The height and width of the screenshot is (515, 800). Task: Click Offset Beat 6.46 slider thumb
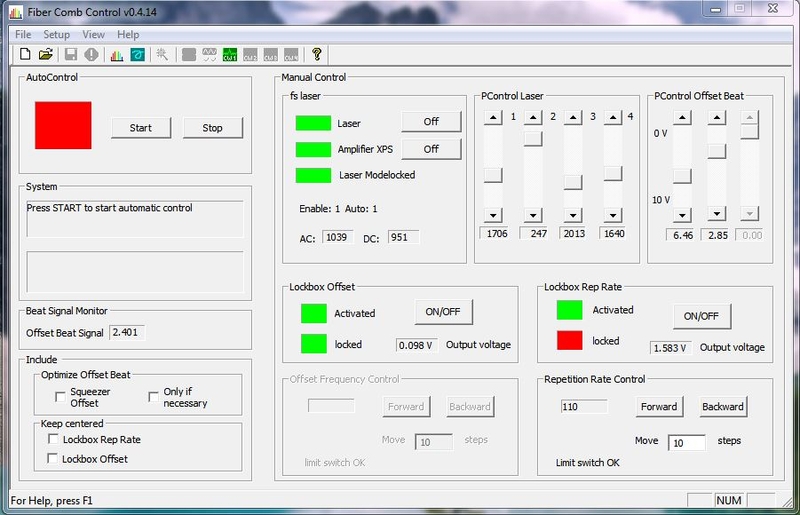point(682,177)
